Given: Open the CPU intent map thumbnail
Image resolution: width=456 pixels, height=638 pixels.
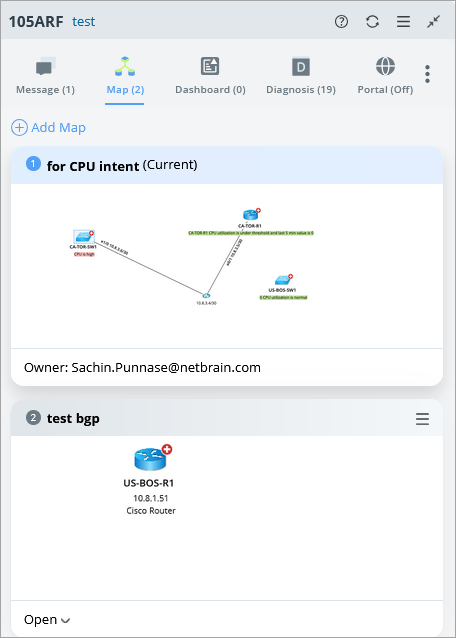Looking at the screenshot, I should (227, 266).
